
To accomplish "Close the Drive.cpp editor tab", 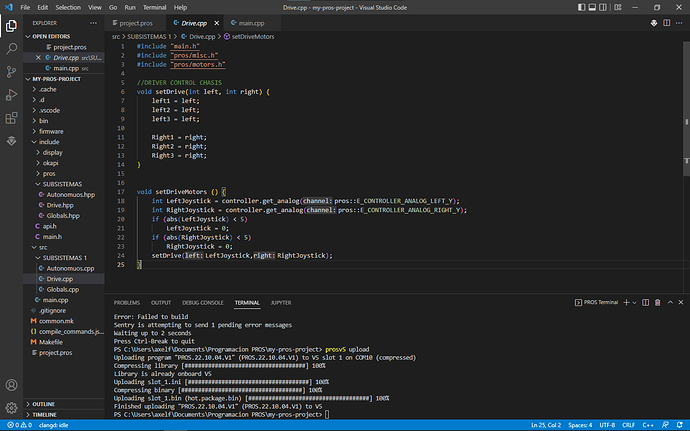I will 217,23.
